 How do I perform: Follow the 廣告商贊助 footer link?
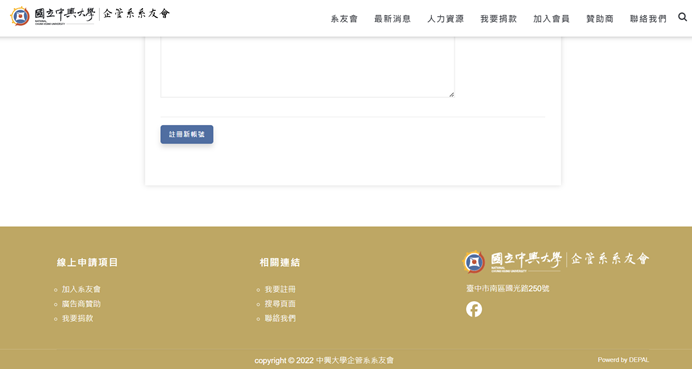click(81, 304)
